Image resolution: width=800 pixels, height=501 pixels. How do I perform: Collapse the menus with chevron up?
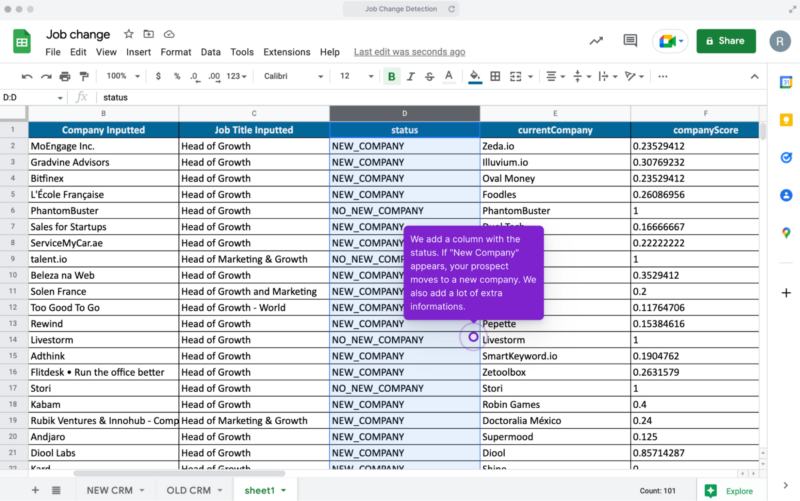pos(754,77)
